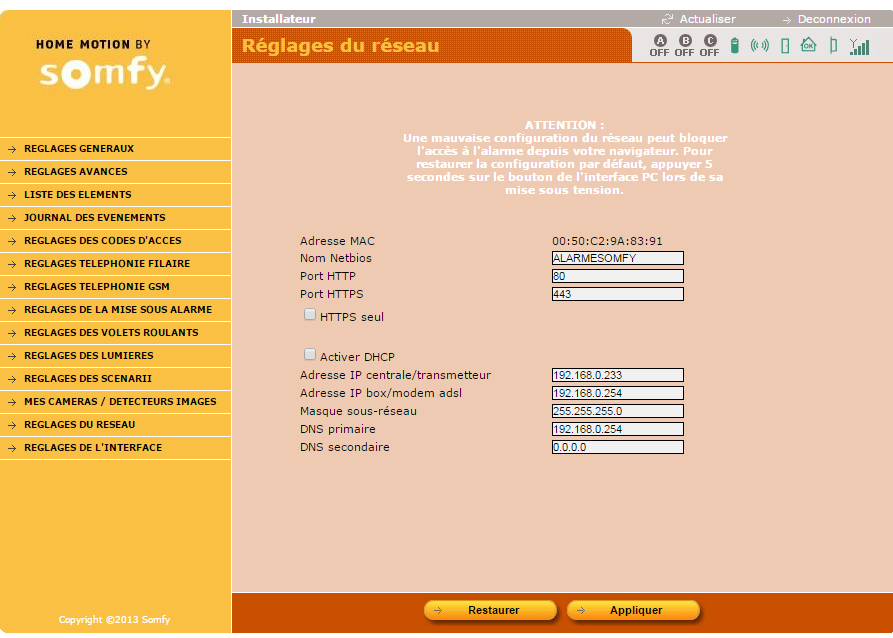Click the Actualiser refresh link
The height and width of the screenshot is (638, 893).
coord(706,19)
